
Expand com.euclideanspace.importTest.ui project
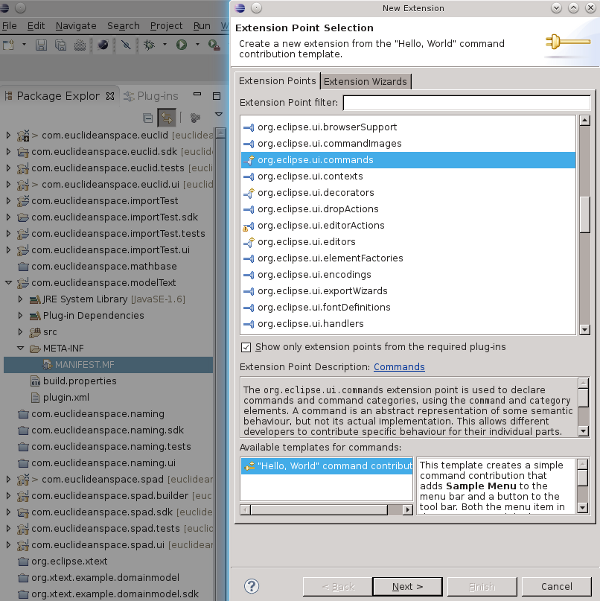coord(8,250)
